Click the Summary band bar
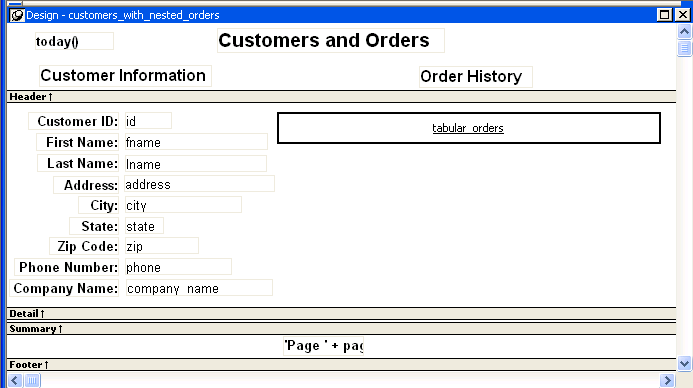The height and width of the screenshot is (388, 693). [x=341, y=329]
